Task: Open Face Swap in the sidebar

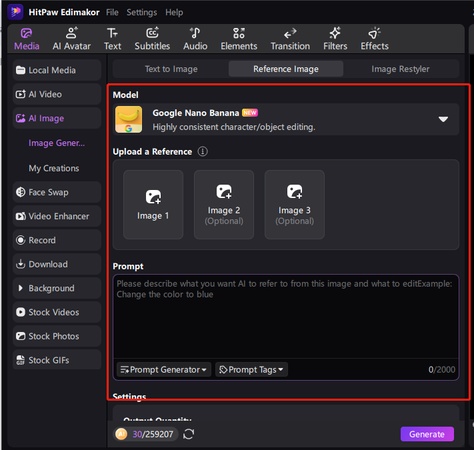Action: click(57, 192)
